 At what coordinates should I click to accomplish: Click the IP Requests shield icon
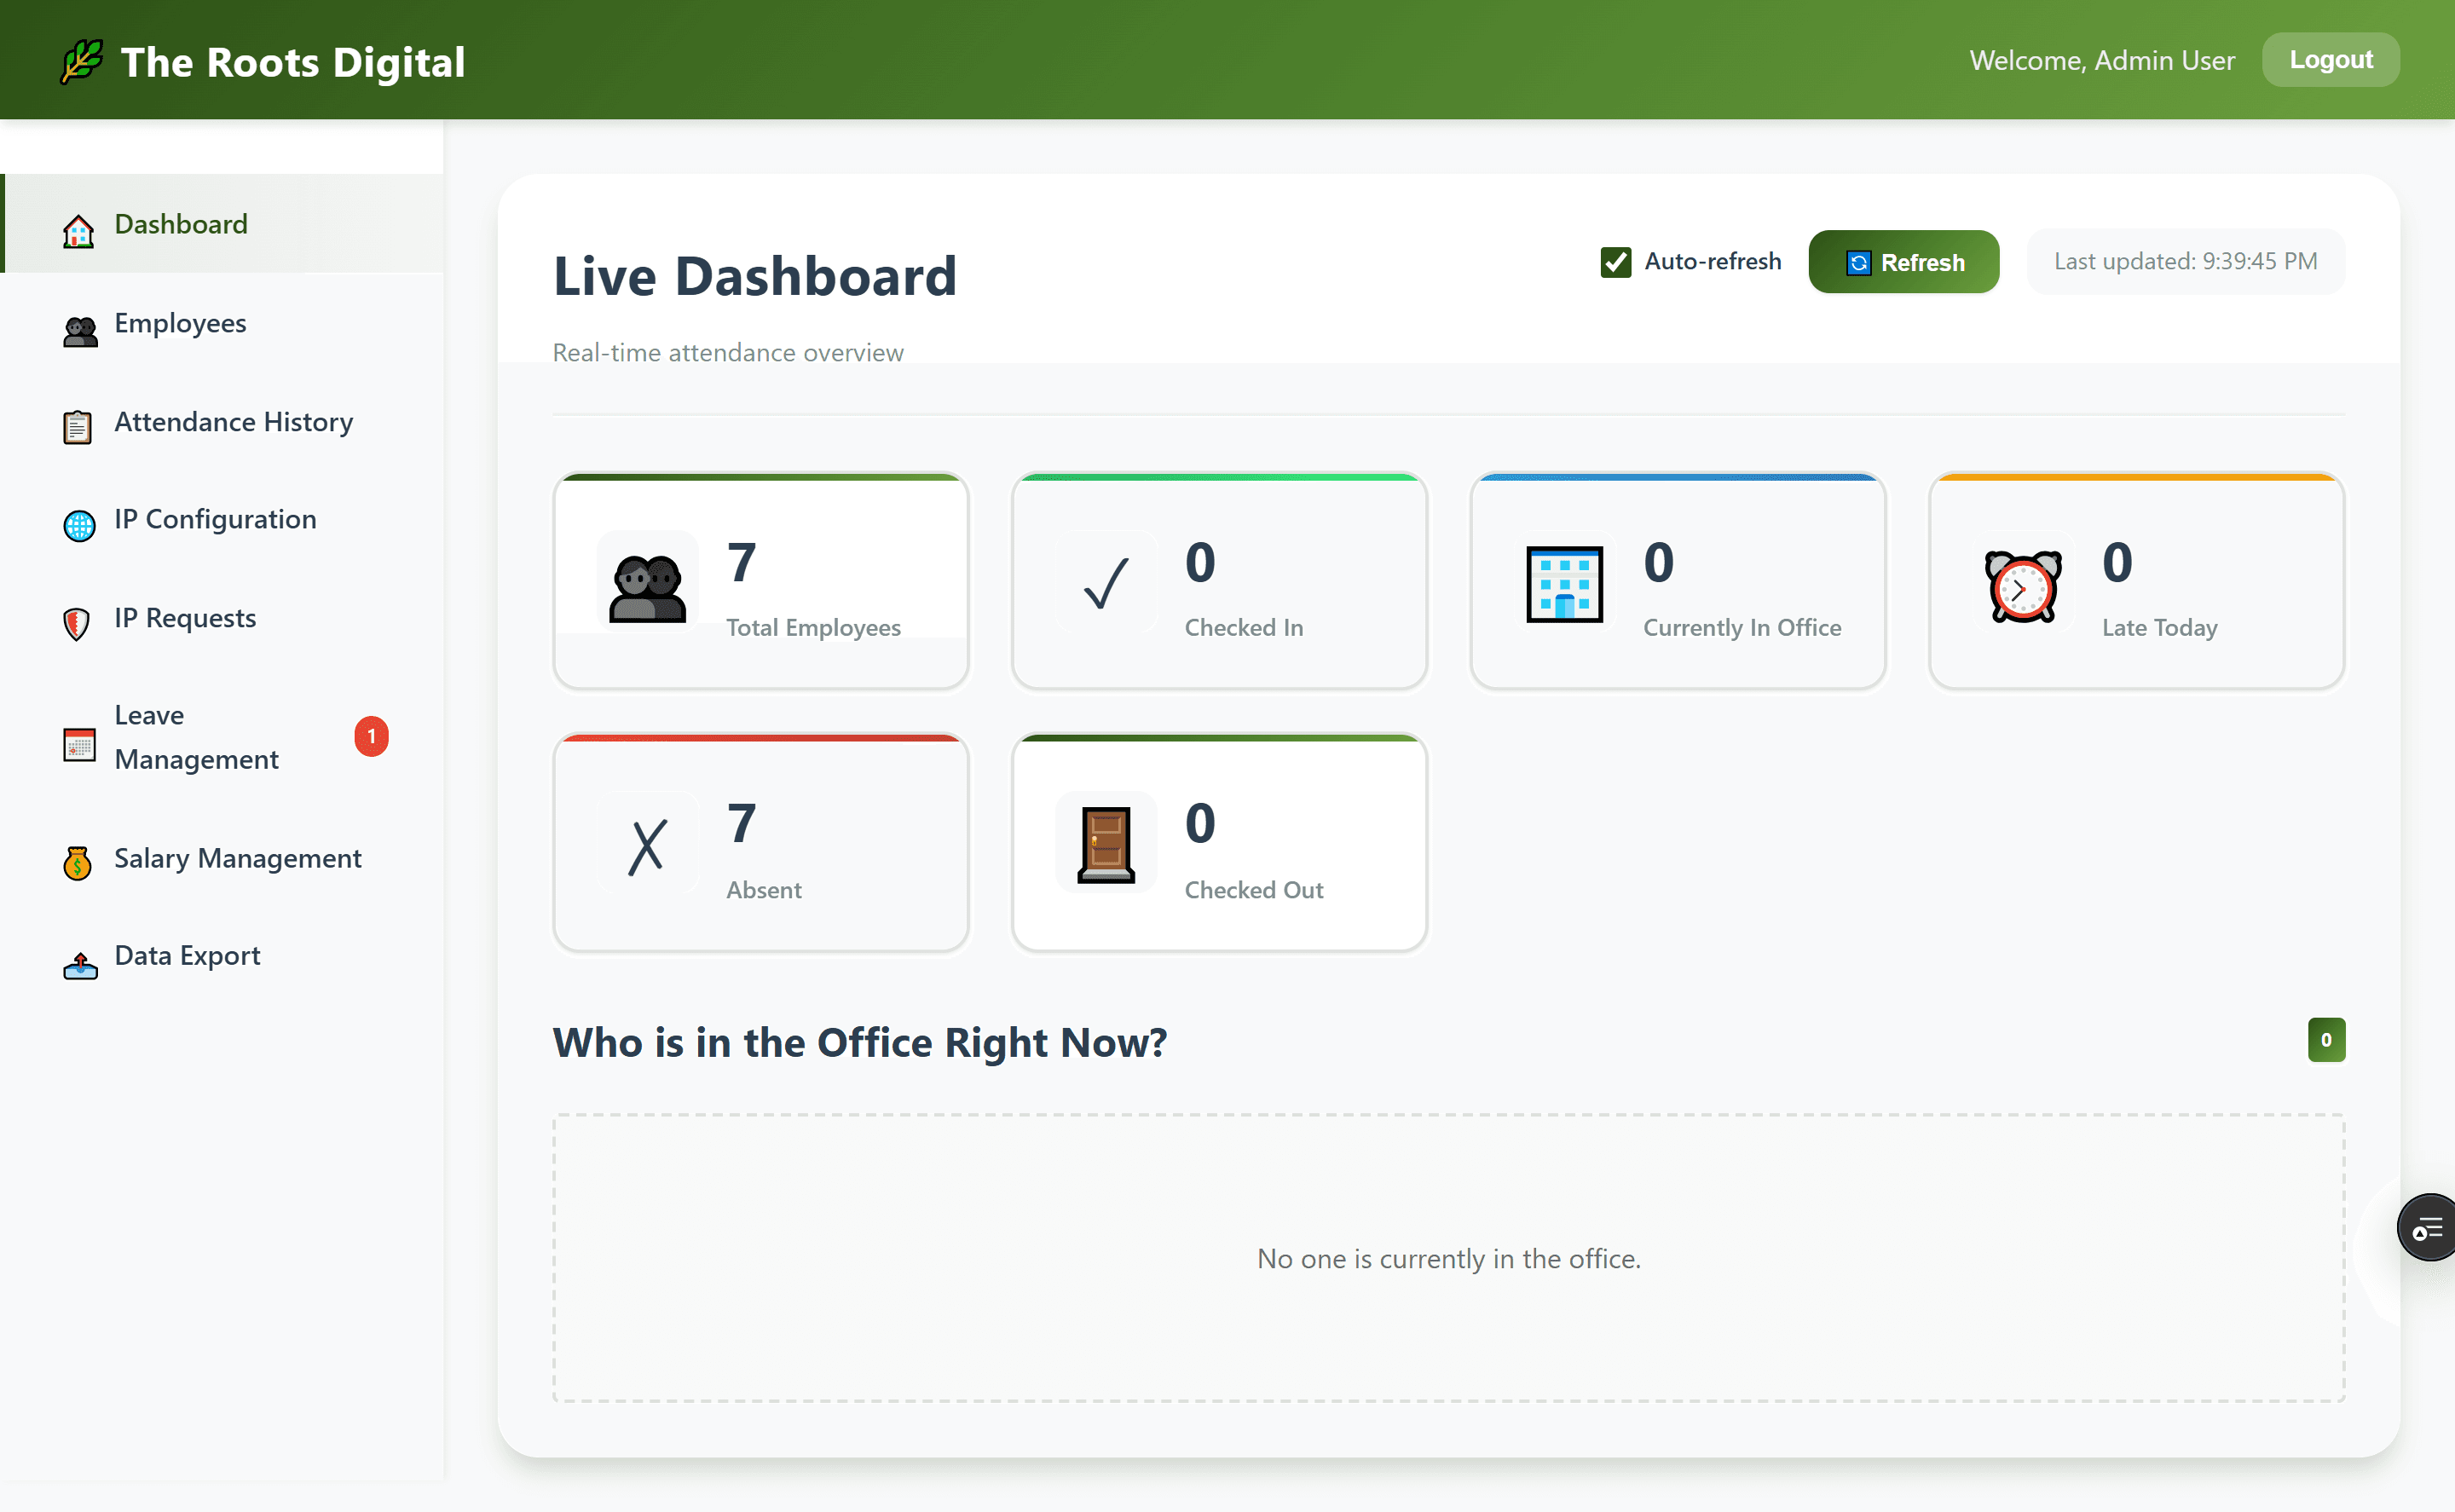[x=77, y=624]
